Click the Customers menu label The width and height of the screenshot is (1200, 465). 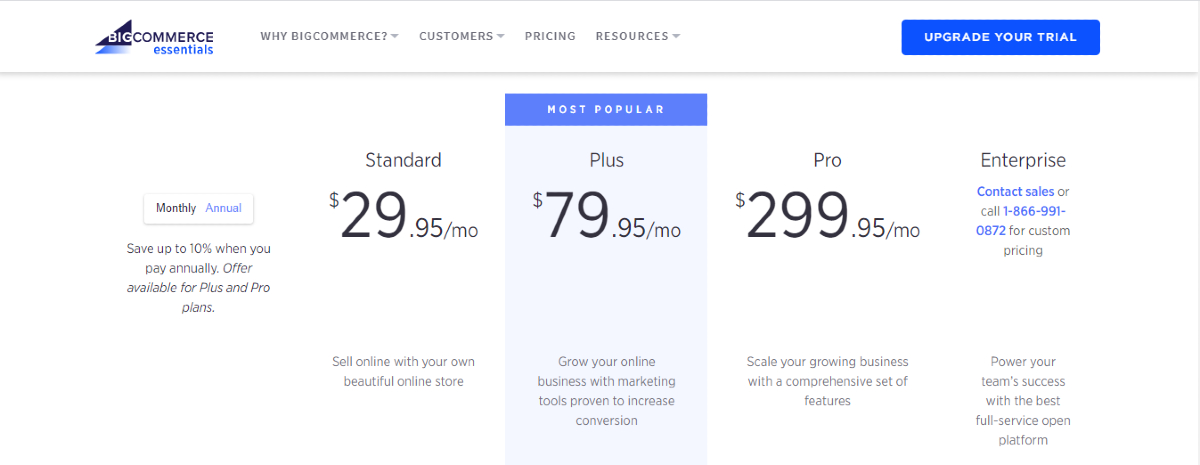(456, 36)
